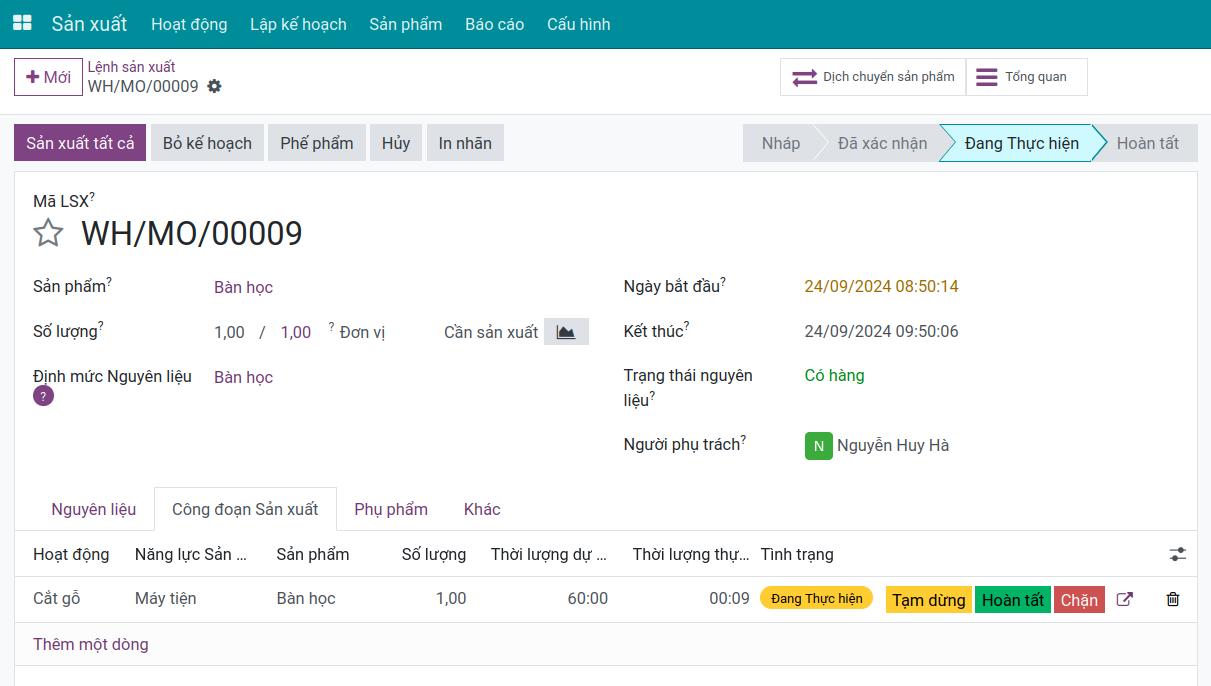Finish the work order with green Hoàn tất

click(x=1013, y=600)
